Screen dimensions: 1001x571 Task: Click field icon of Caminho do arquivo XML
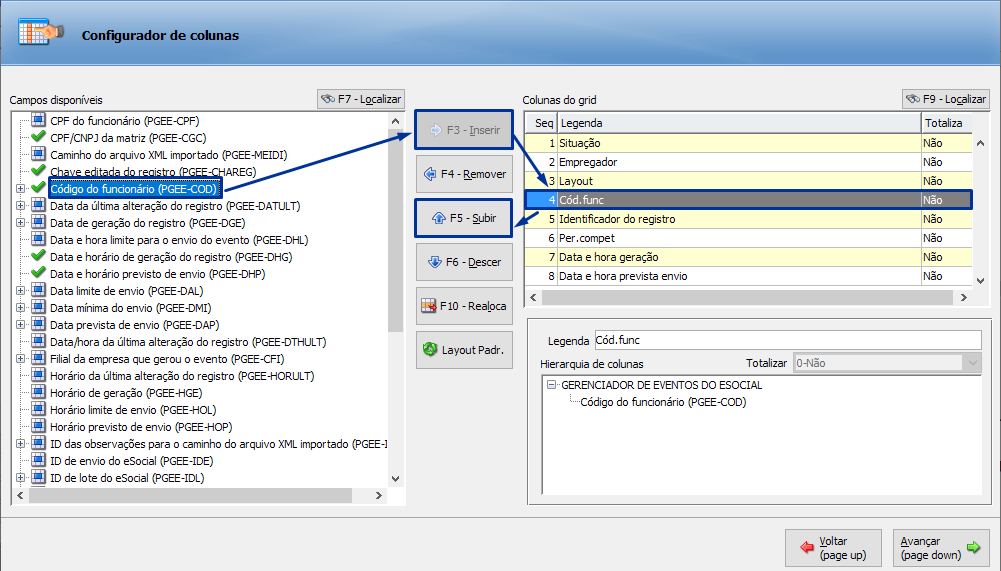point(38,154)
